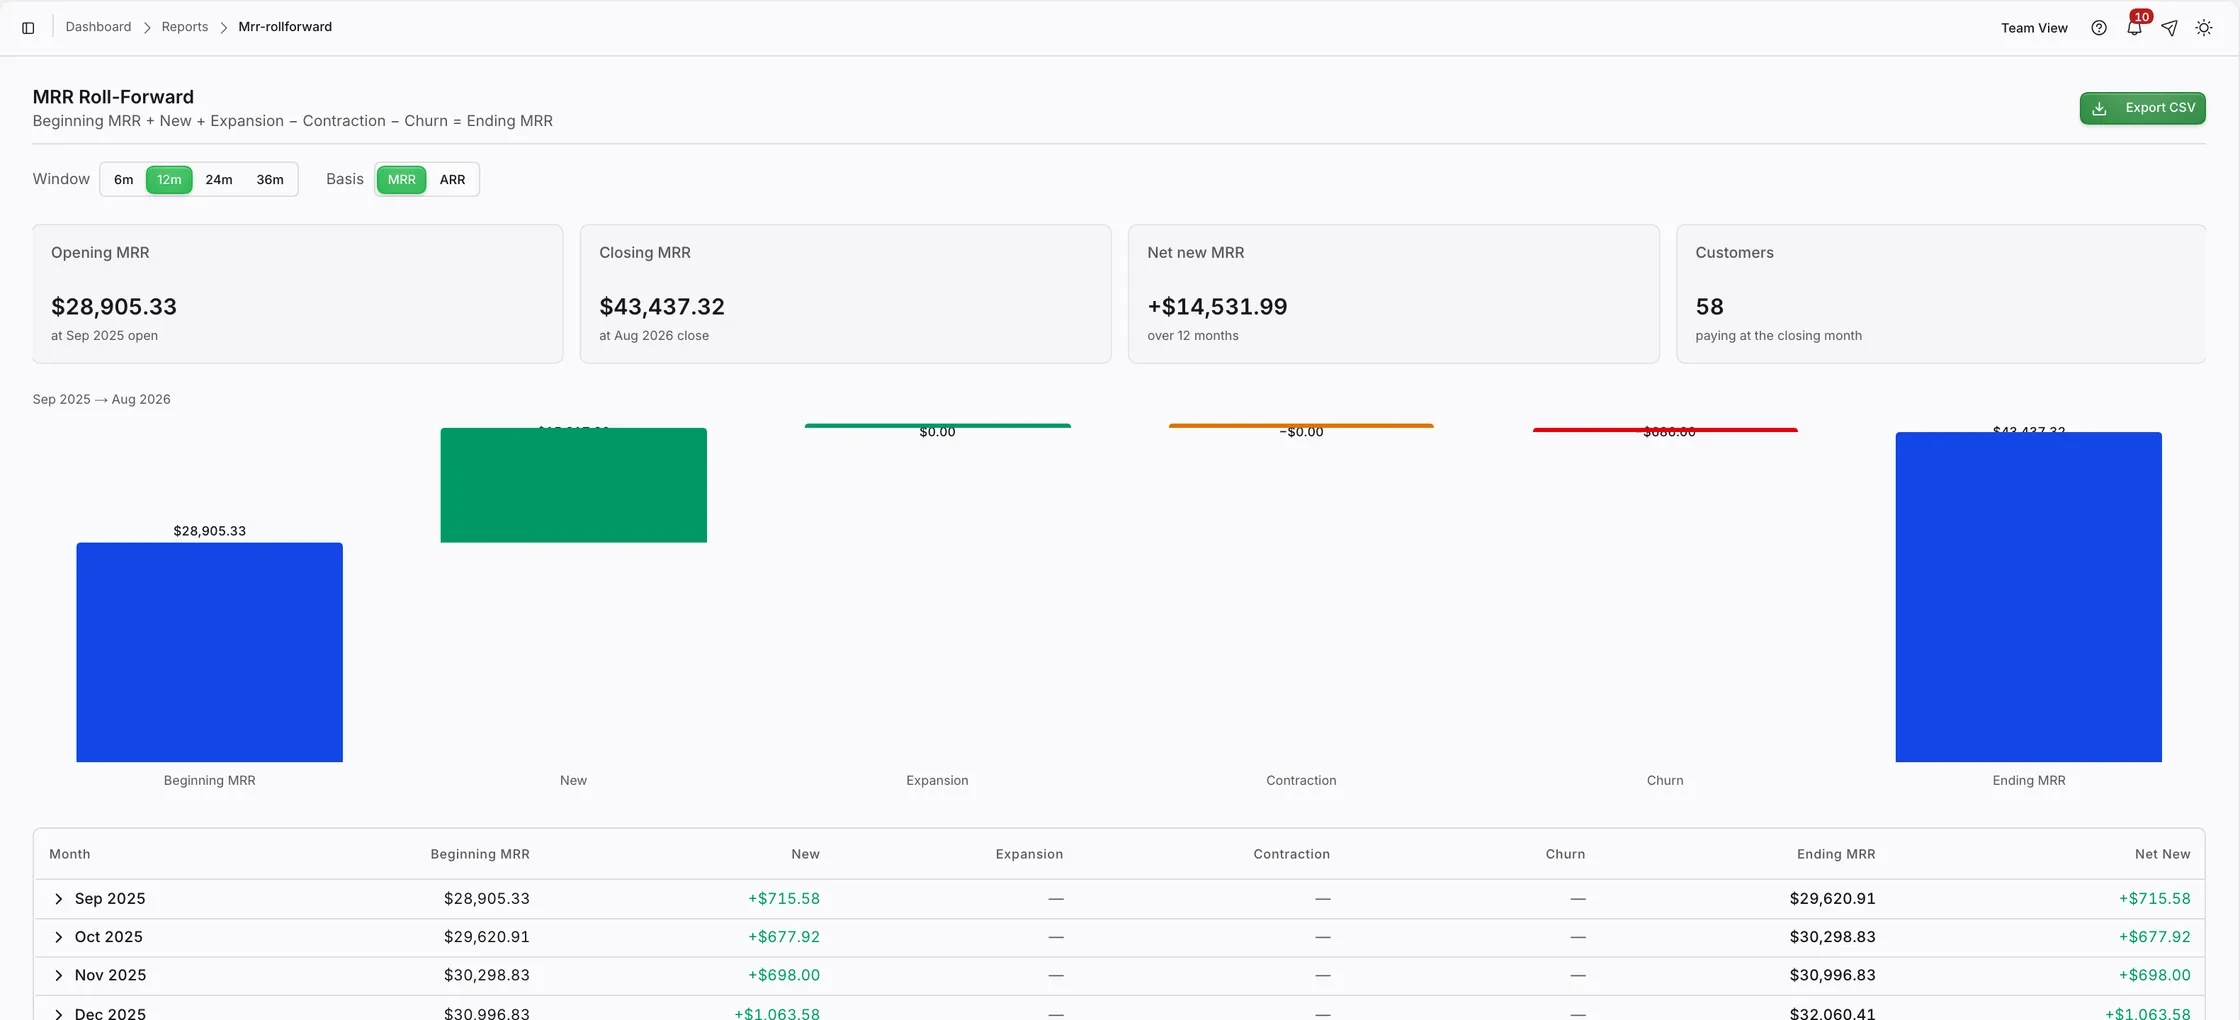
Task: Click the Ending MRR column header
Action: tap(1836, 854)
